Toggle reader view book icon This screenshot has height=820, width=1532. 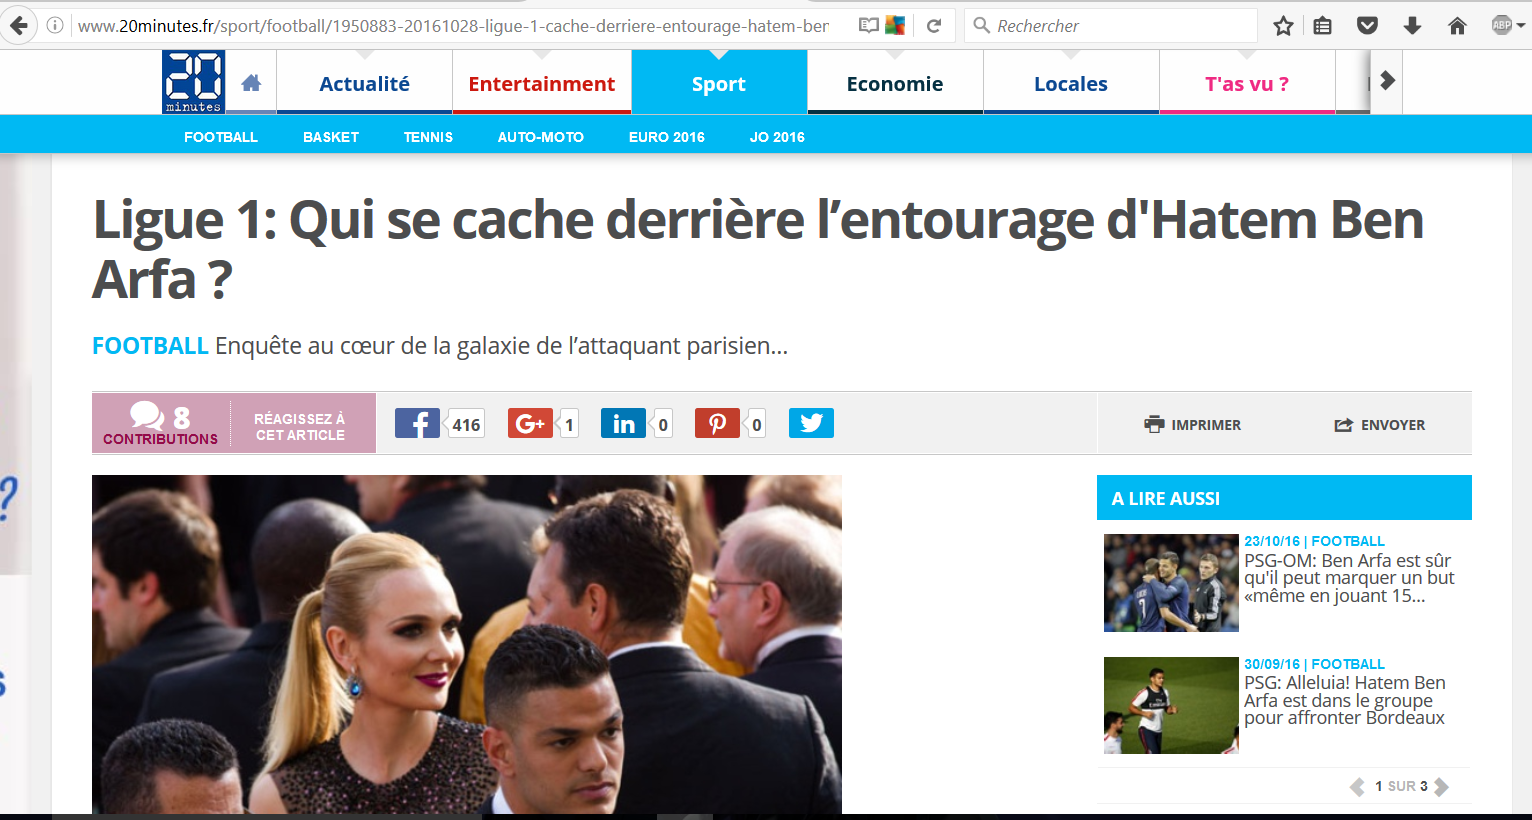[868, 26]
